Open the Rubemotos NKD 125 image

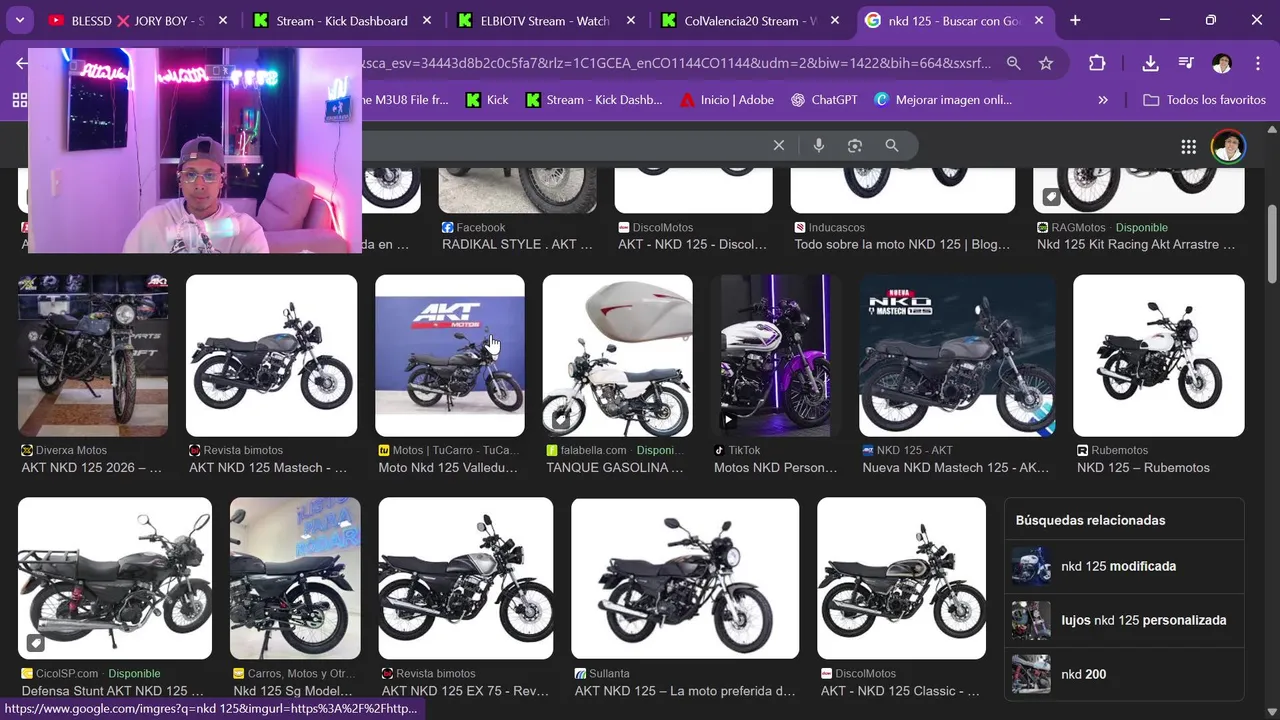(x=1159, y=356)
